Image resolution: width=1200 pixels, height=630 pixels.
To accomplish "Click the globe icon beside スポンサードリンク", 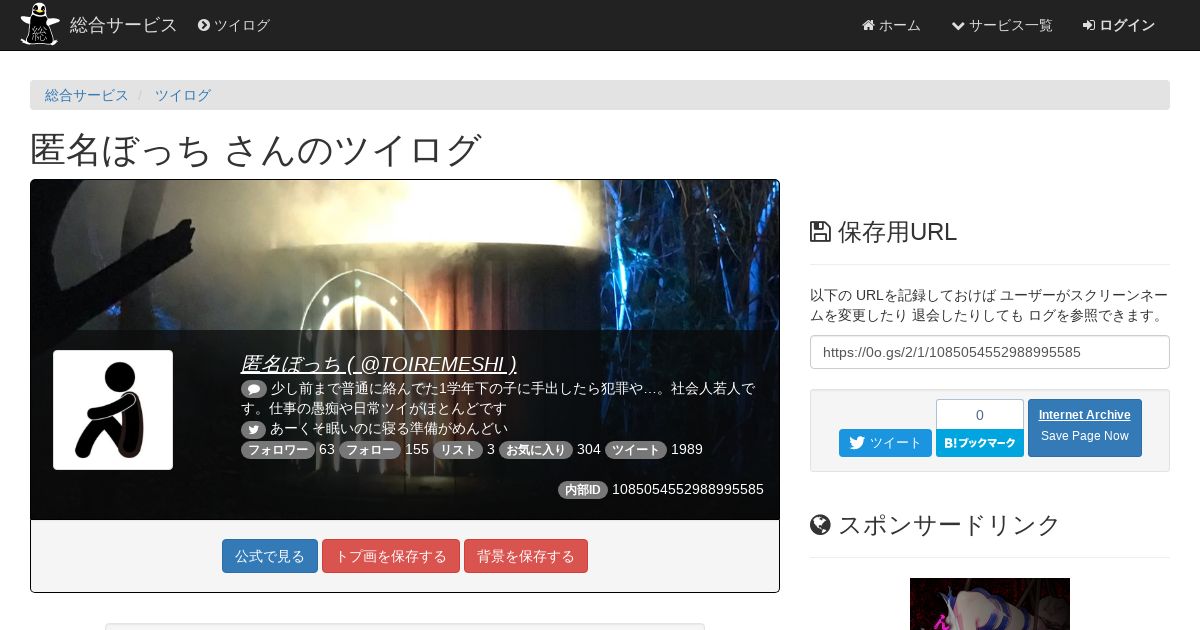I will [x=820, y=525].
